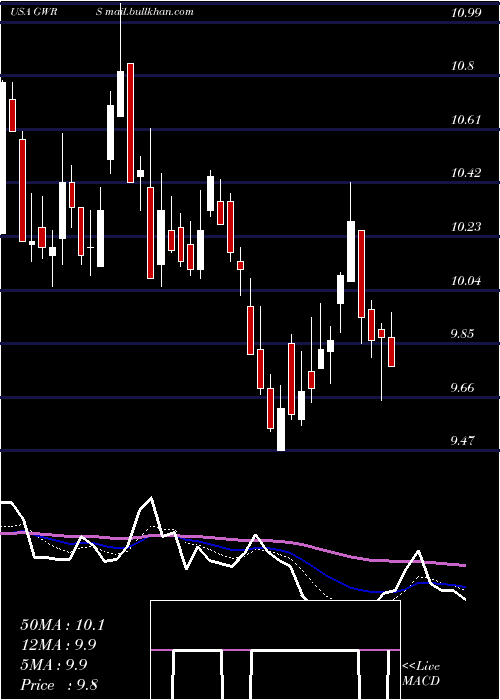Click the MACD histogram box
Image resolution: width=500 pixels, height=700 pixels.
[x=275, y=650]
